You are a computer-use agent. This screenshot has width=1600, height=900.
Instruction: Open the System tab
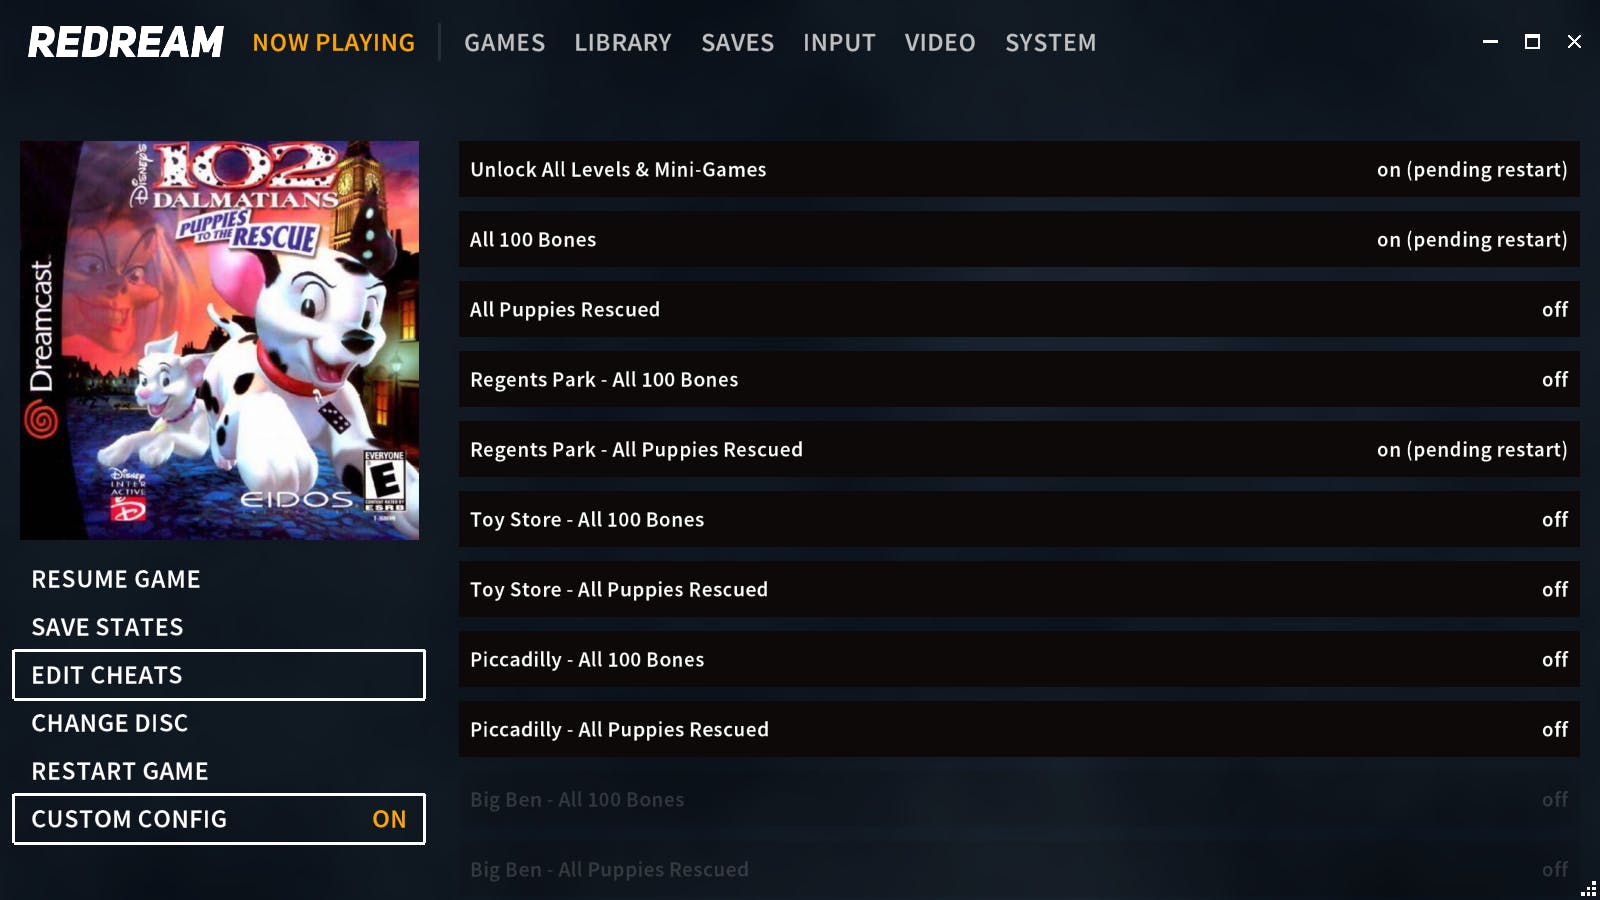tap(1050, 43)
